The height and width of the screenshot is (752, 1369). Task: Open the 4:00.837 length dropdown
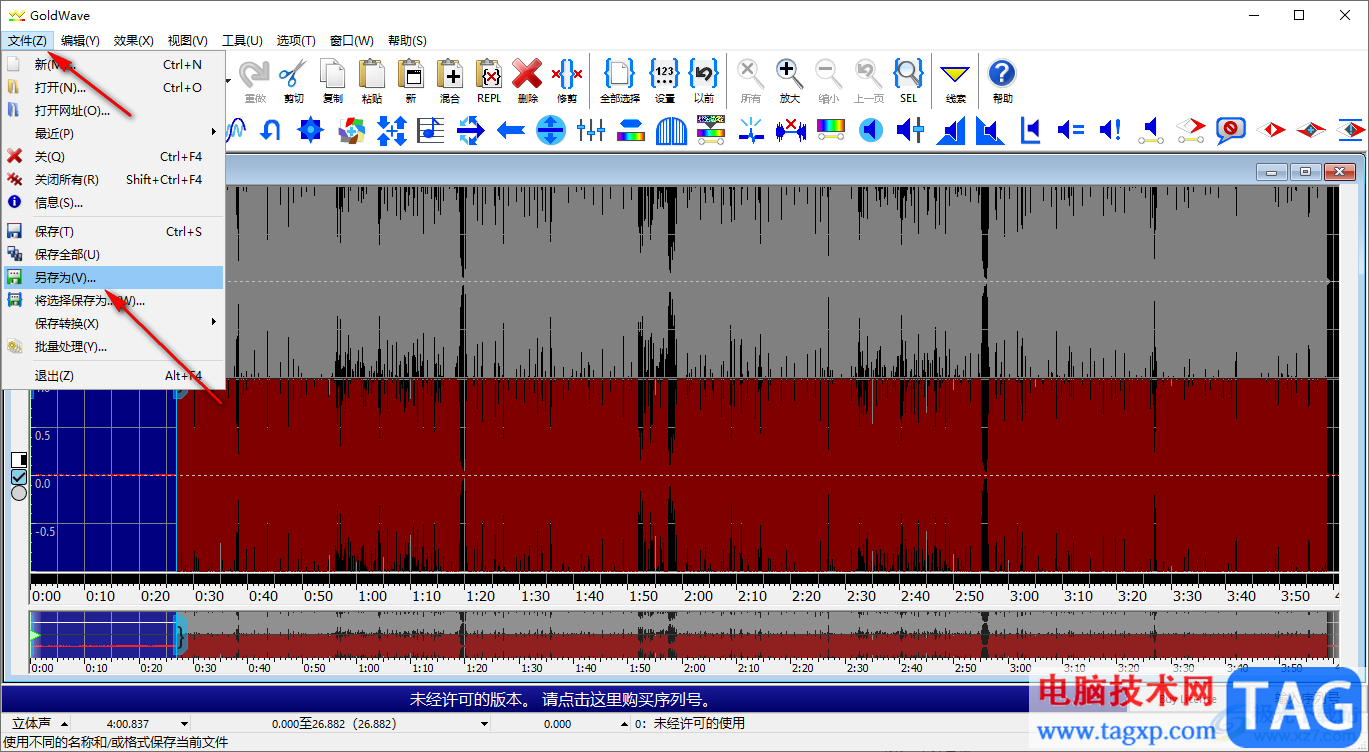coord(184,724)
